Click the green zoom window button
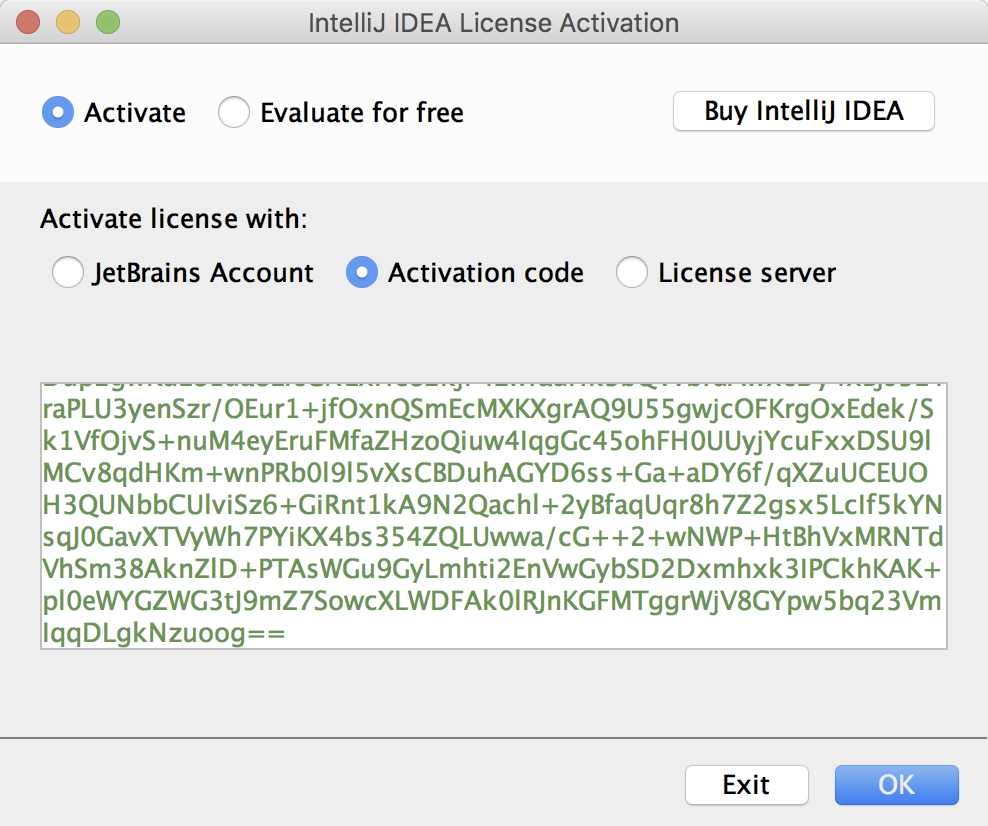The image size is (988, 826). pyautogui.click(x=108, y=22)
